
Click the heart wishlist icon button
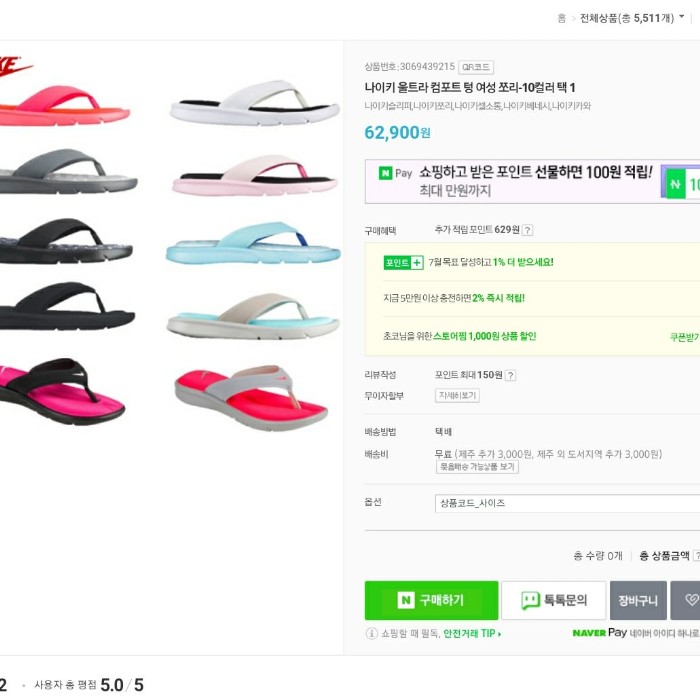686,600
